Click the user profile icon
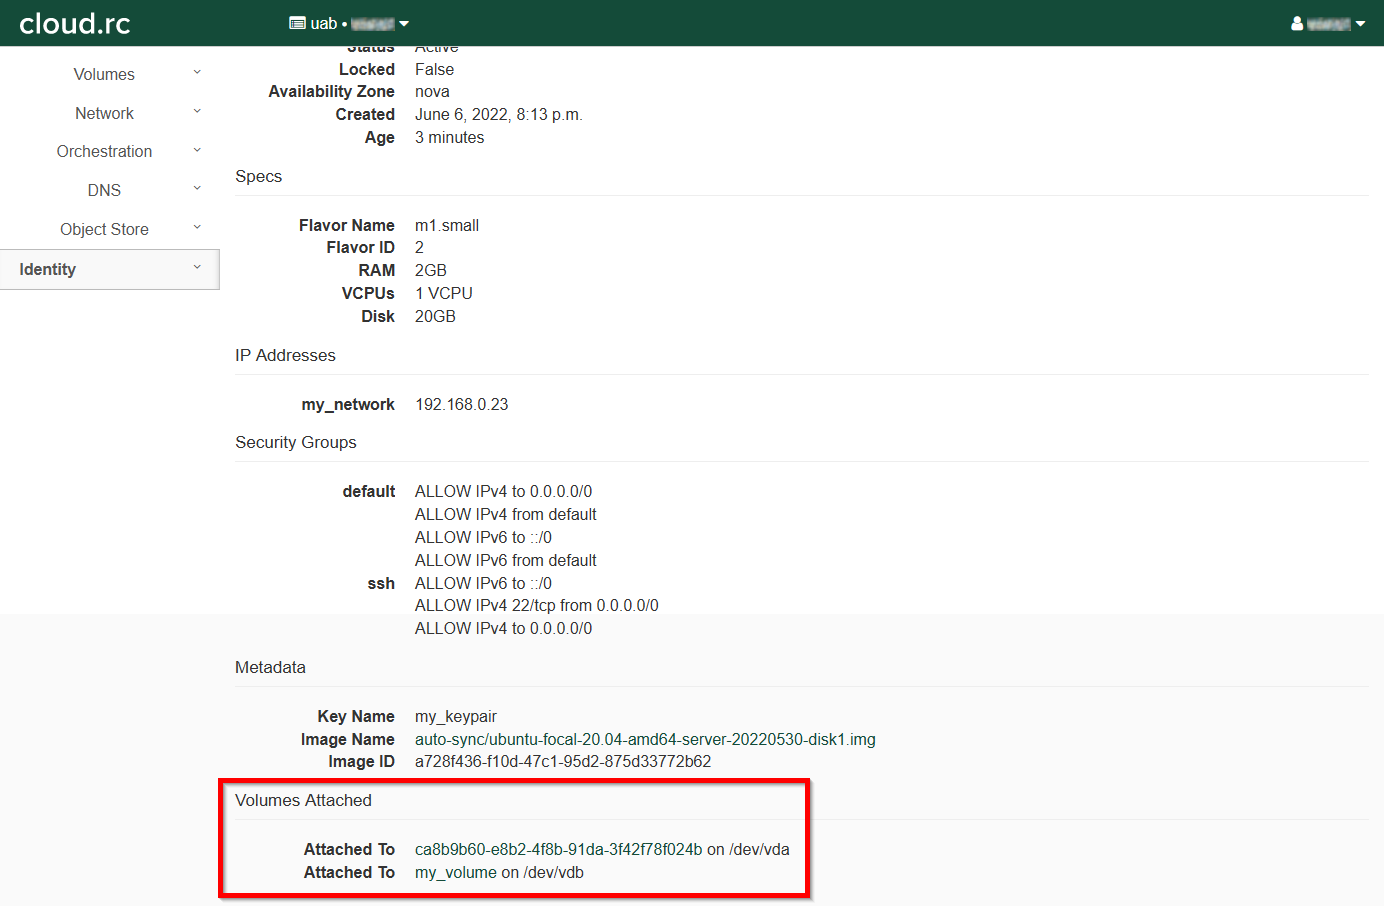This screenshot has width=1384, height=906. (1297, 24)
